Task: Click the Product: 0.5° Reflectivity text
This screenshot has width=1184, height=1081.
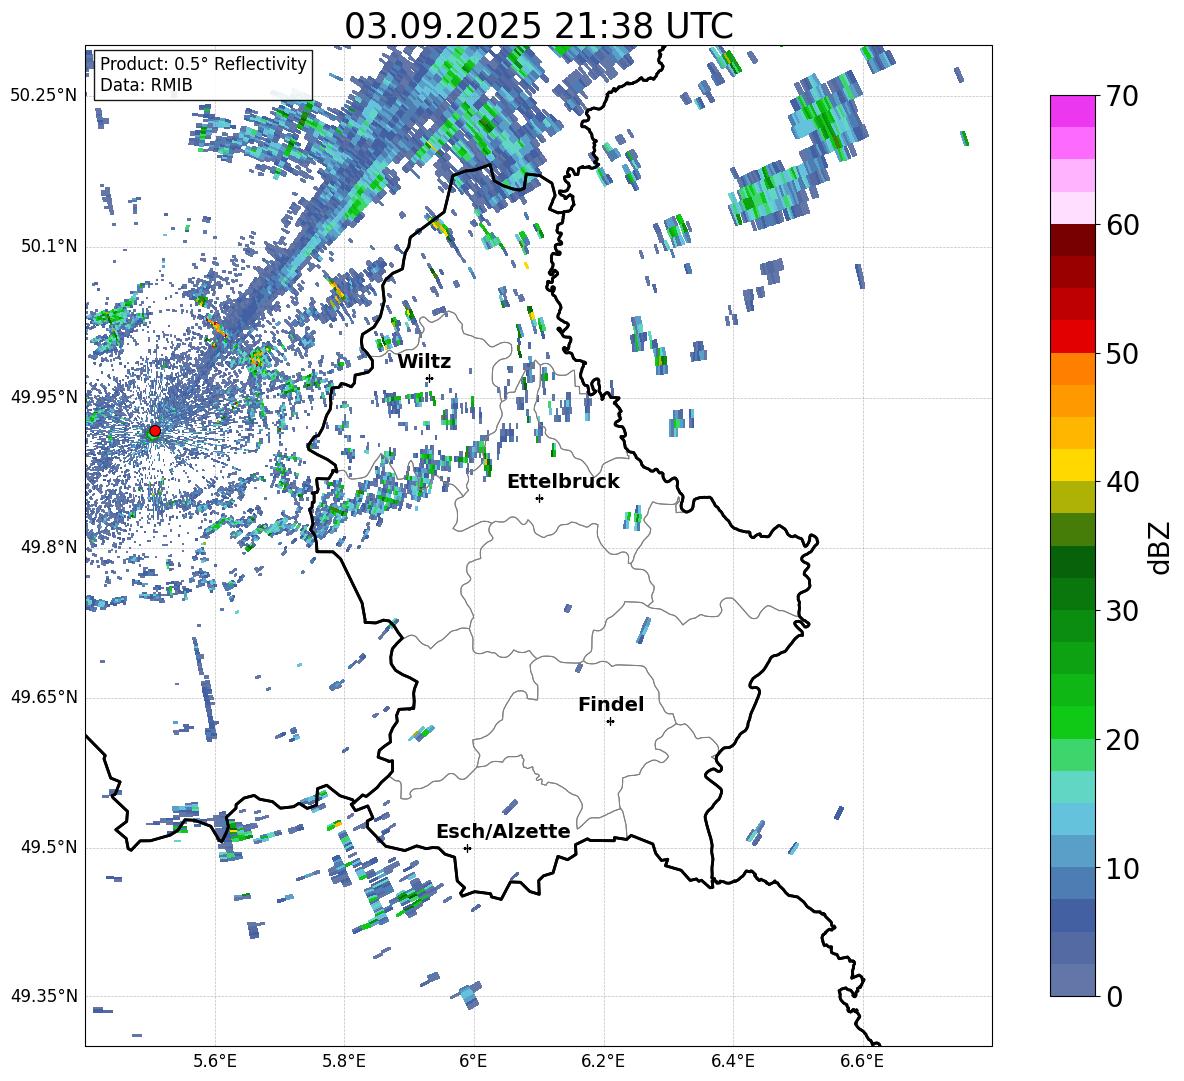Action: point(203,64)
